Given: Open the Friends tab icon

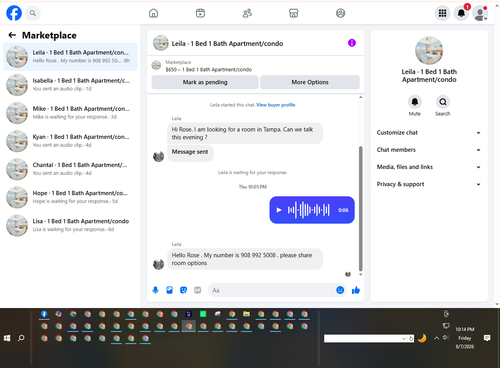Looking at the screenshot, I should tap(247, 13).
